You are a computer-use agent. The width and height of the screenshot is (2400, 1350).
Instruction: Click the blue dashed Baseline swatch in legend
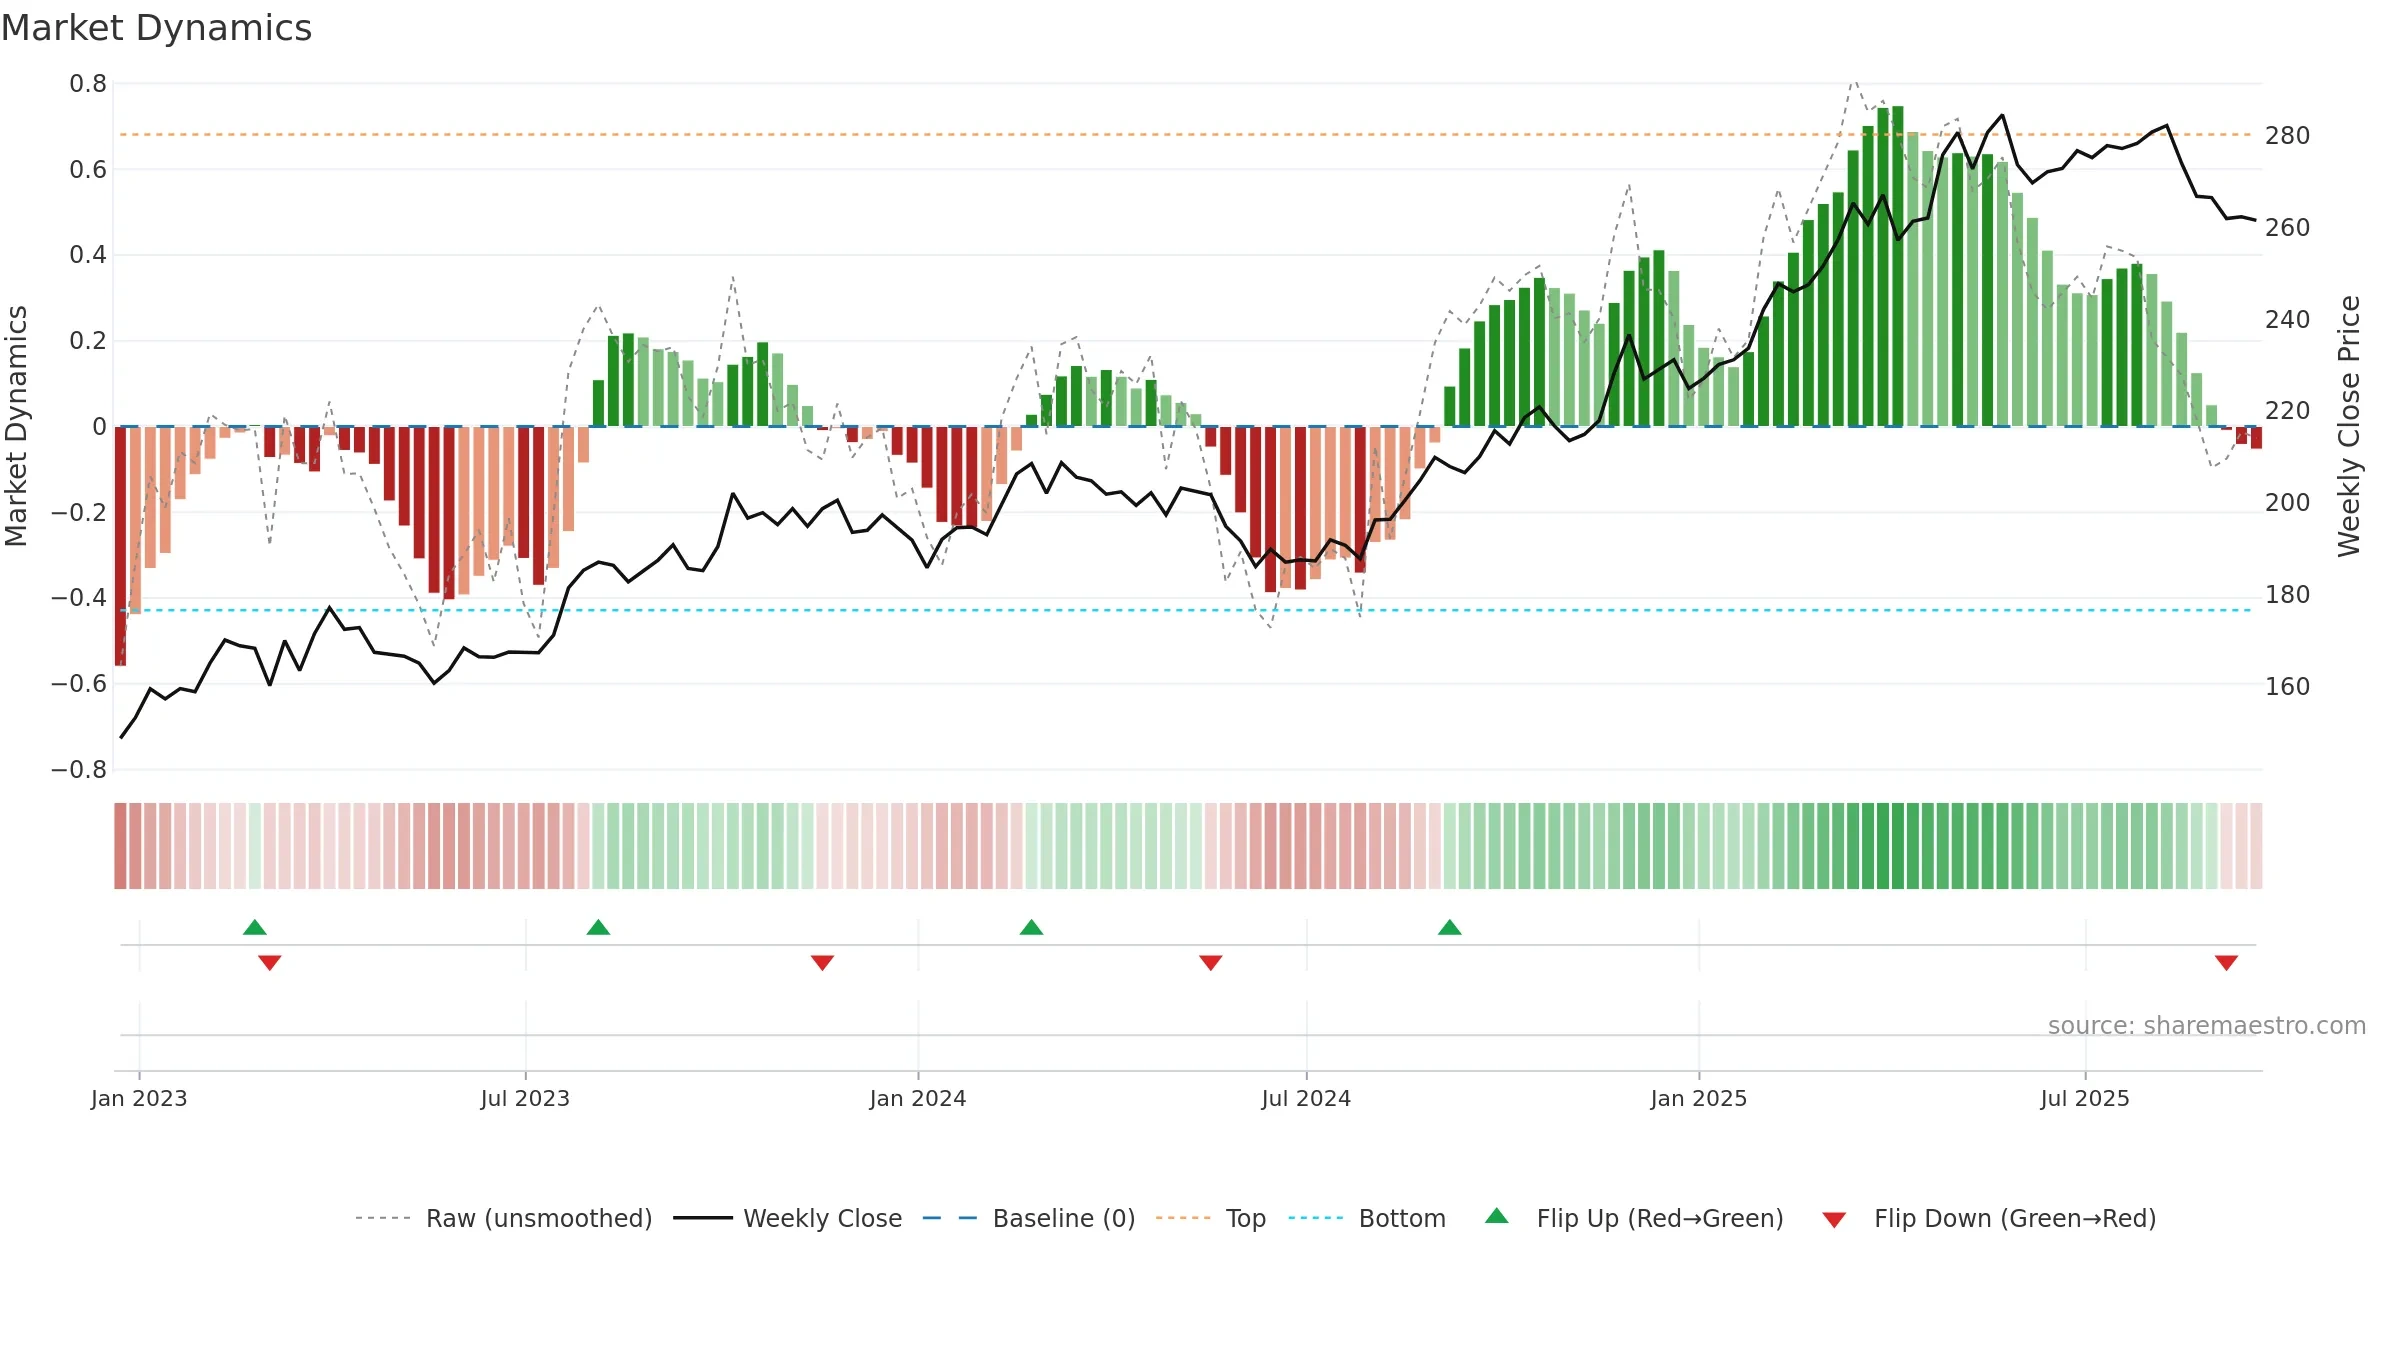tap(950, 1218)
